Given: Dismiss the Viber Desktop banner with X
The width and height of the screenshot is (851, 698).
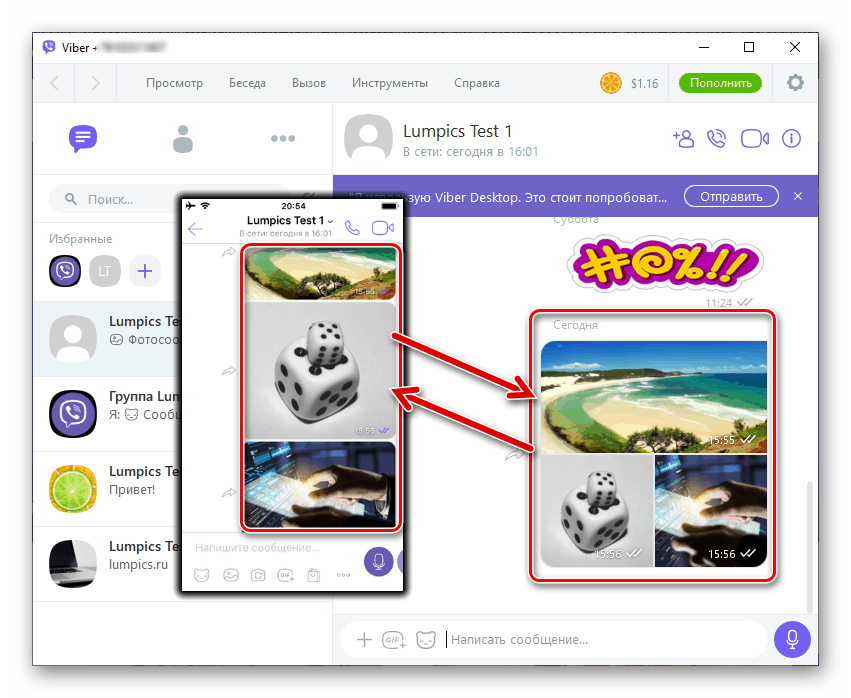Looking at the screenshot, I should 797,196.
